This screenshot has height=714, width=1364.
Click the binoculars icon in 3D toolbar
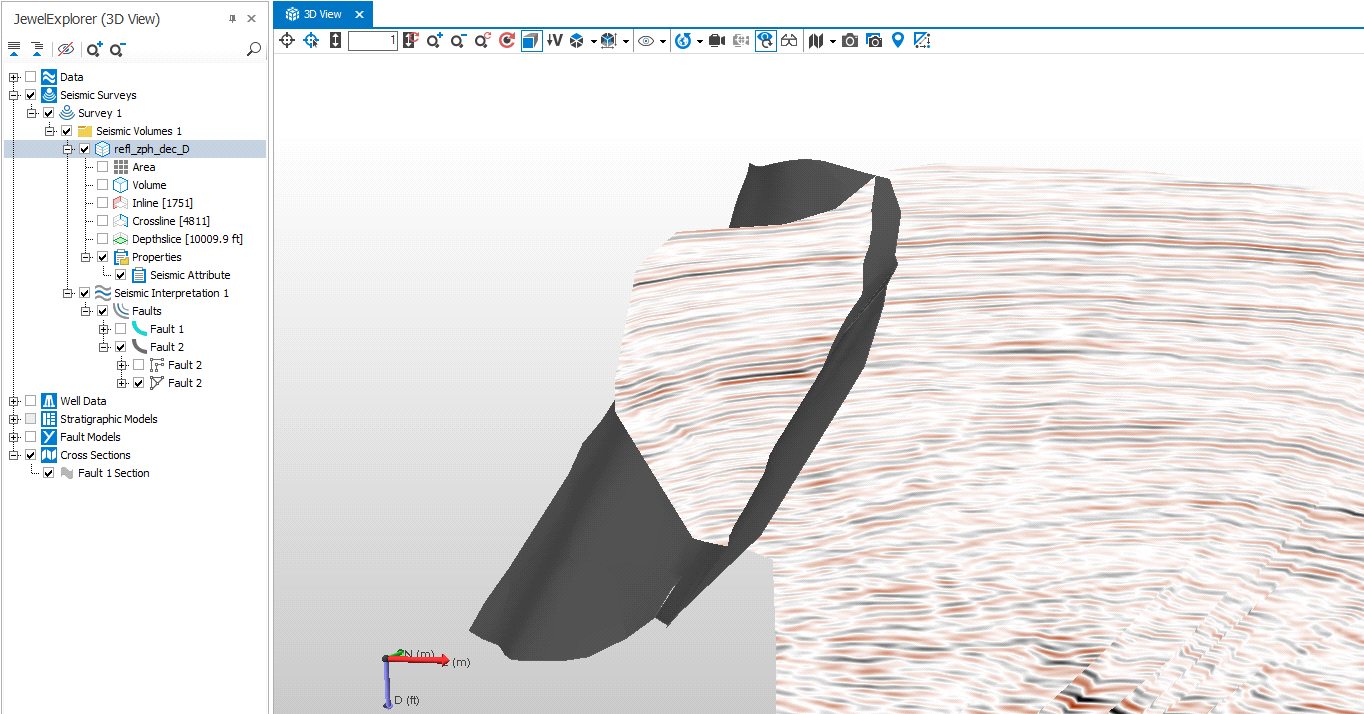tap(790, 41)
